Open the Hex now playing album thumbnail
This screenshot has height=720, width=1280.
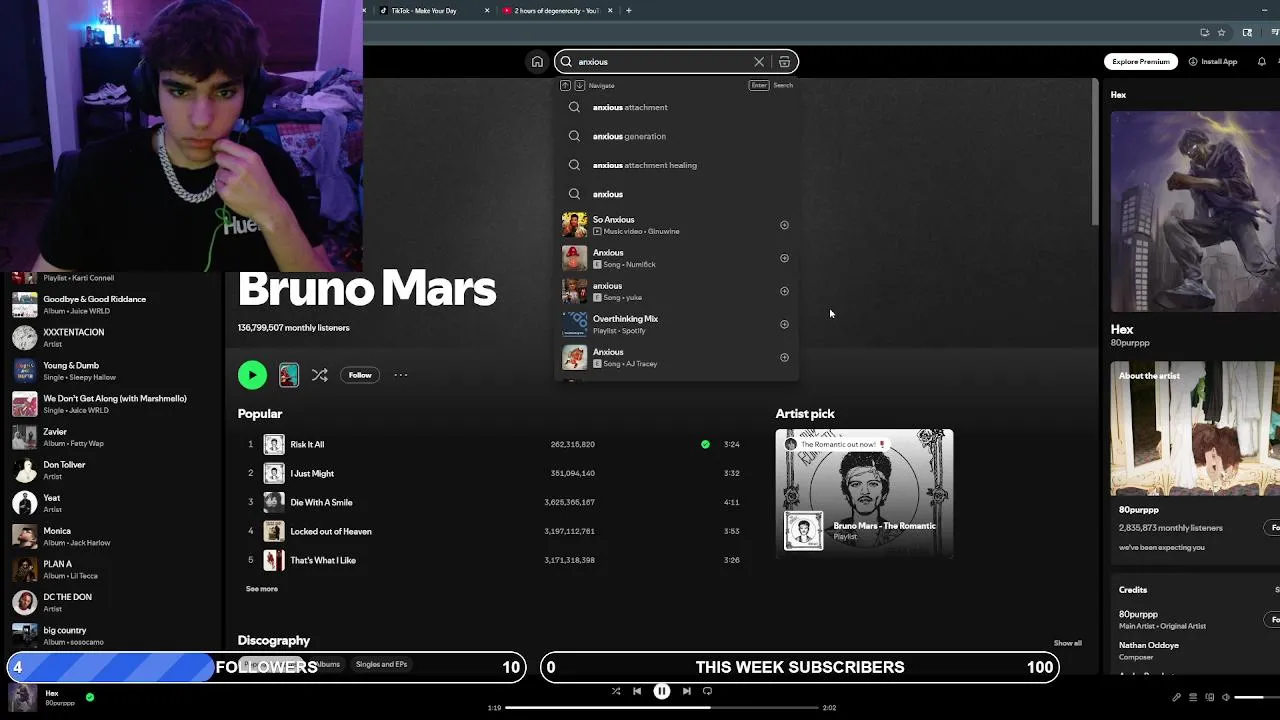point(22,697)
